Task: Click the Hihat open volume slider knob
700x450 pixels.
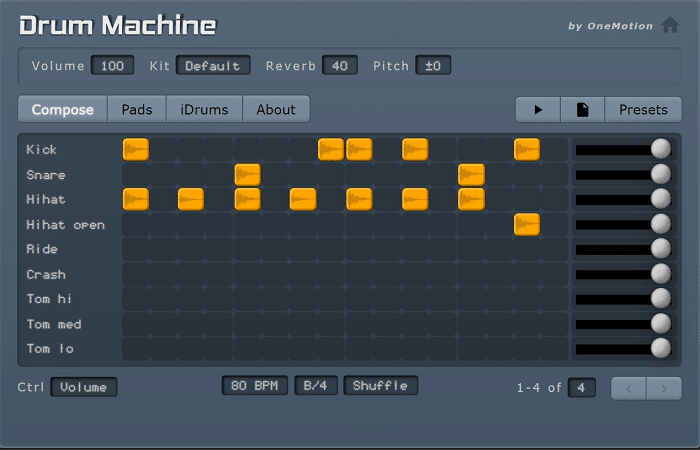Action: [x=661, y=224]
